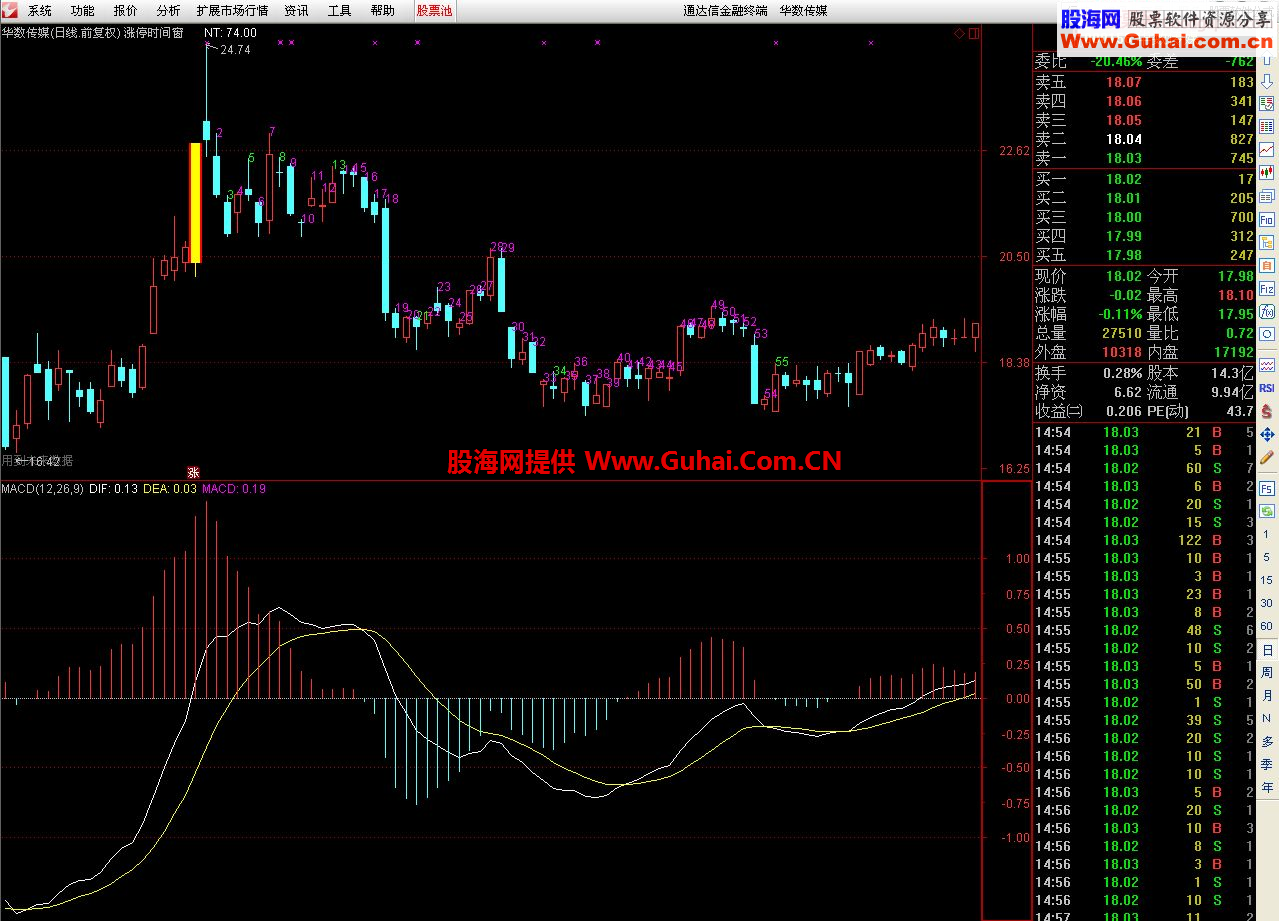Click the tree structure icon in sidebar

(x=1267, y=241)
